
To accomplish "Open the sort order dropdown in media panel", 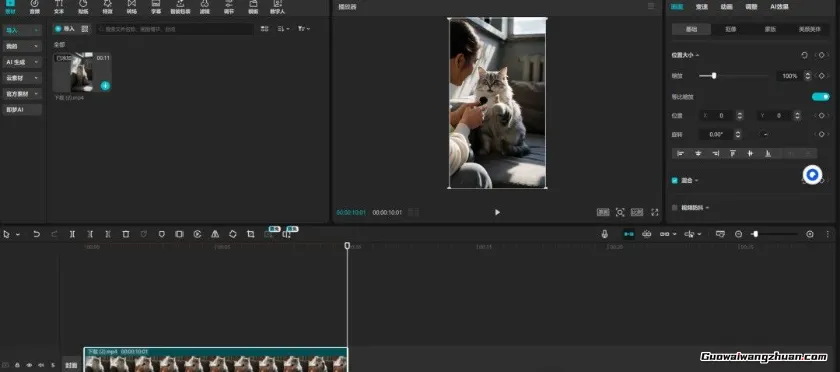I will [283, 29].
